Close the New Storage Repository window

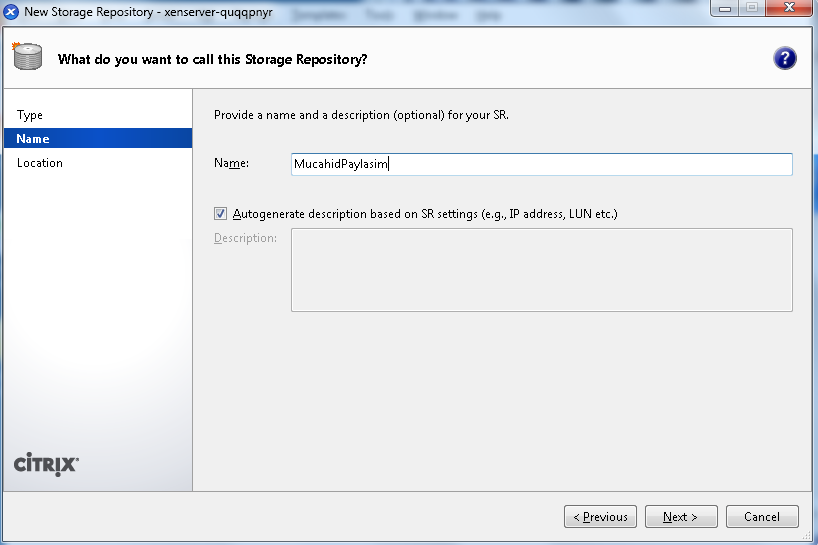(790, 8)
